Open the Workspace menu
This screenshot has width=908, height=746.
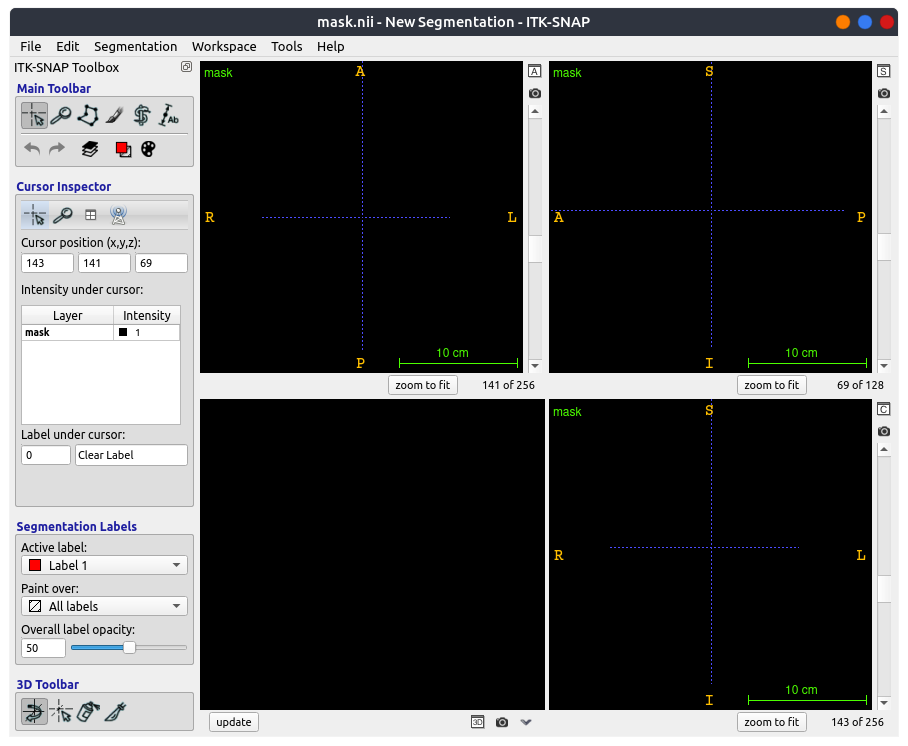pos(224,46)
